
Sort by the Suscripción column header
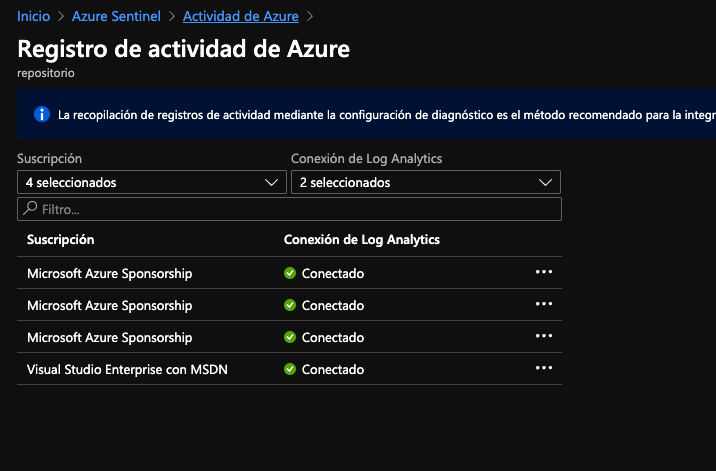pos(60,240)
